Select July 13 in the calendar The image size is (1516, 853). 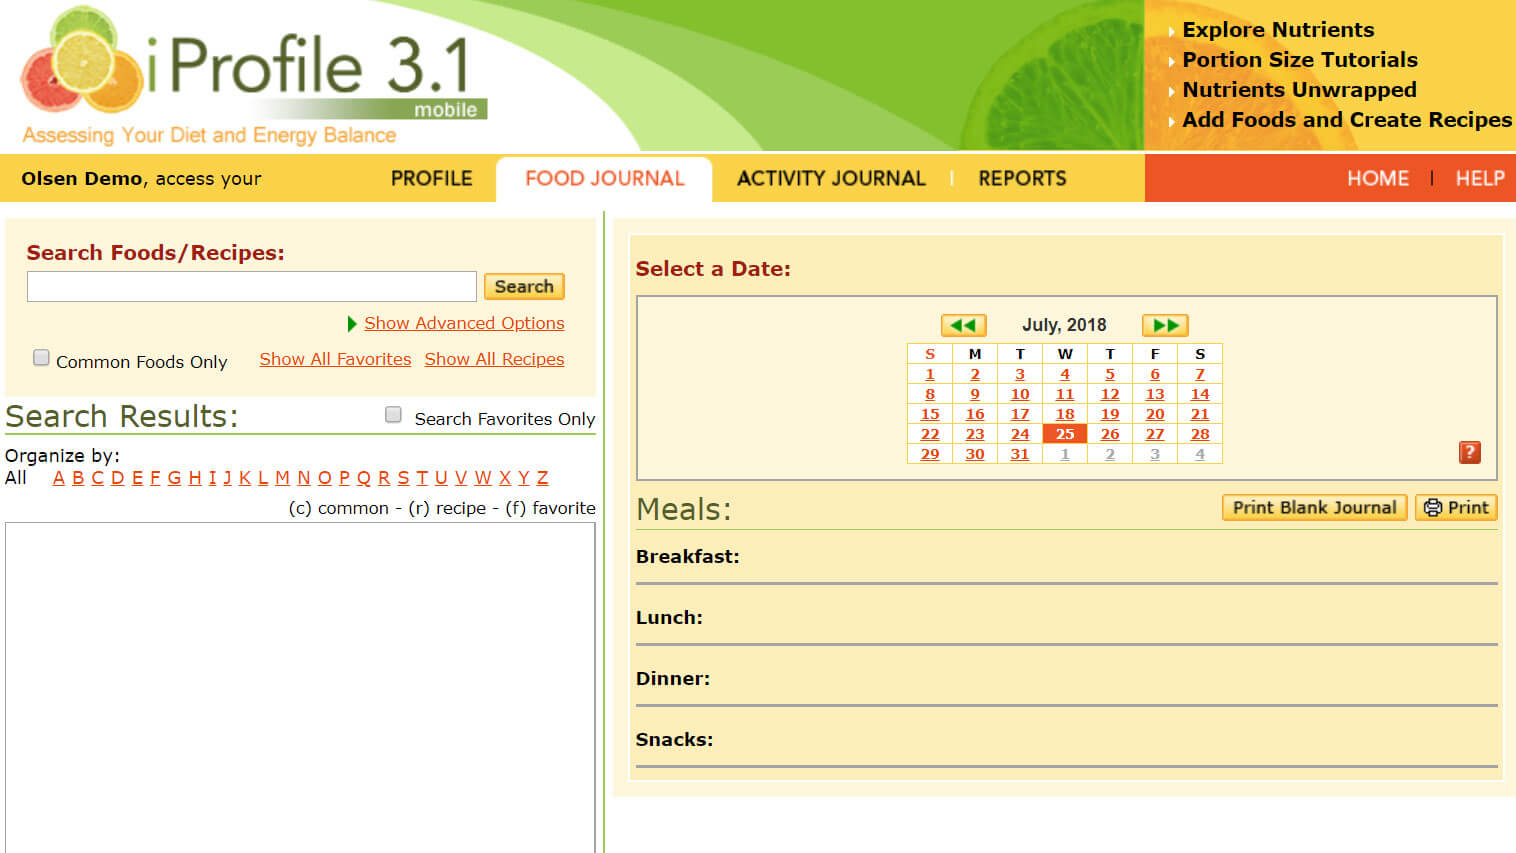point(1155,394)
